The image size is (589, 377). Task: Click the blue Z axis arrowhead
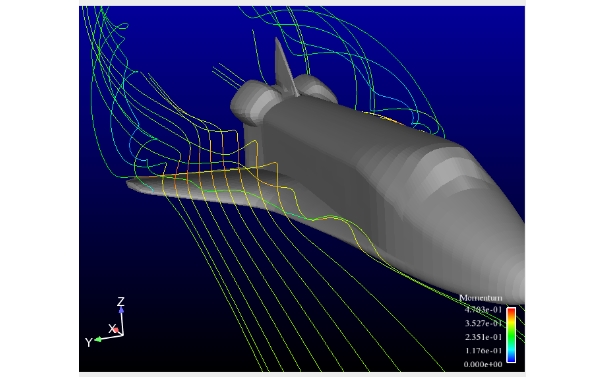pos(121,310)
